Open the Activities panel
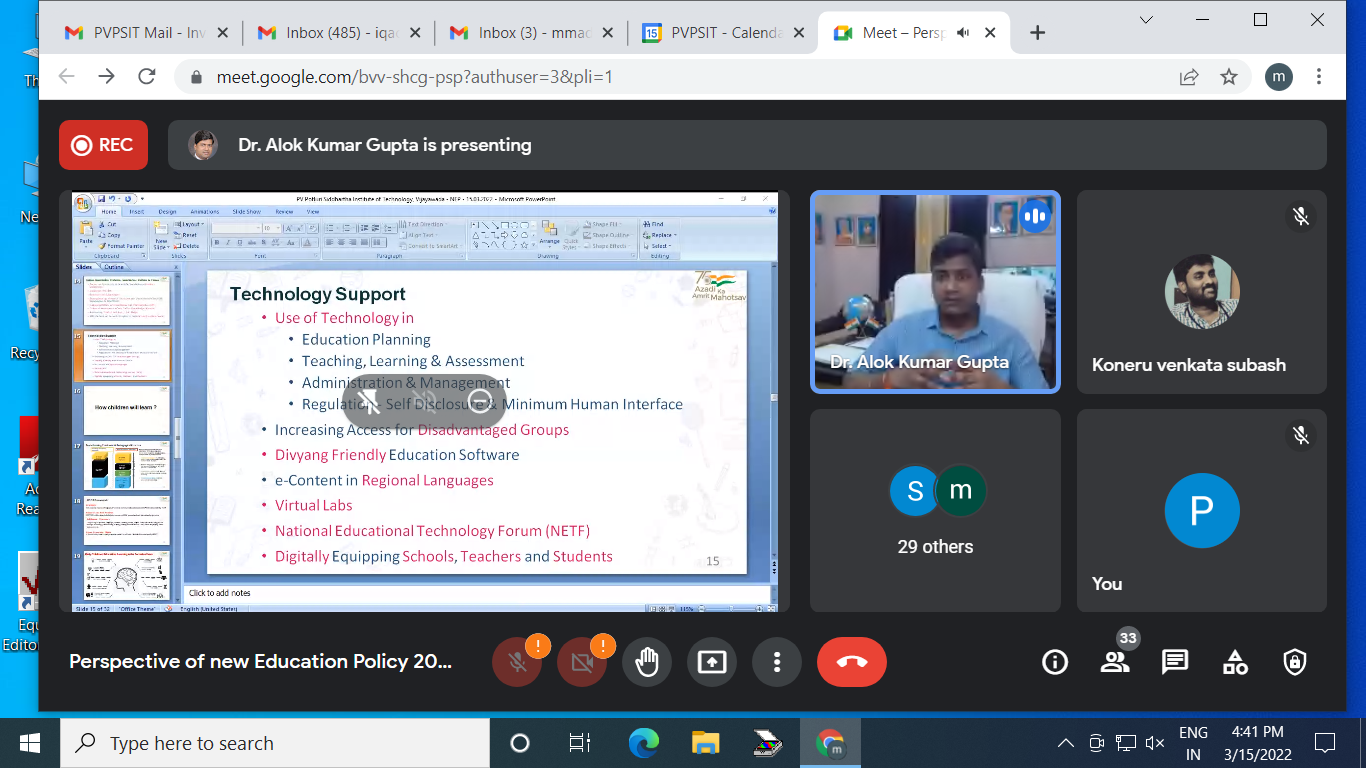This screenshot has width=1366, height=768. click(x=1235, y=662)
